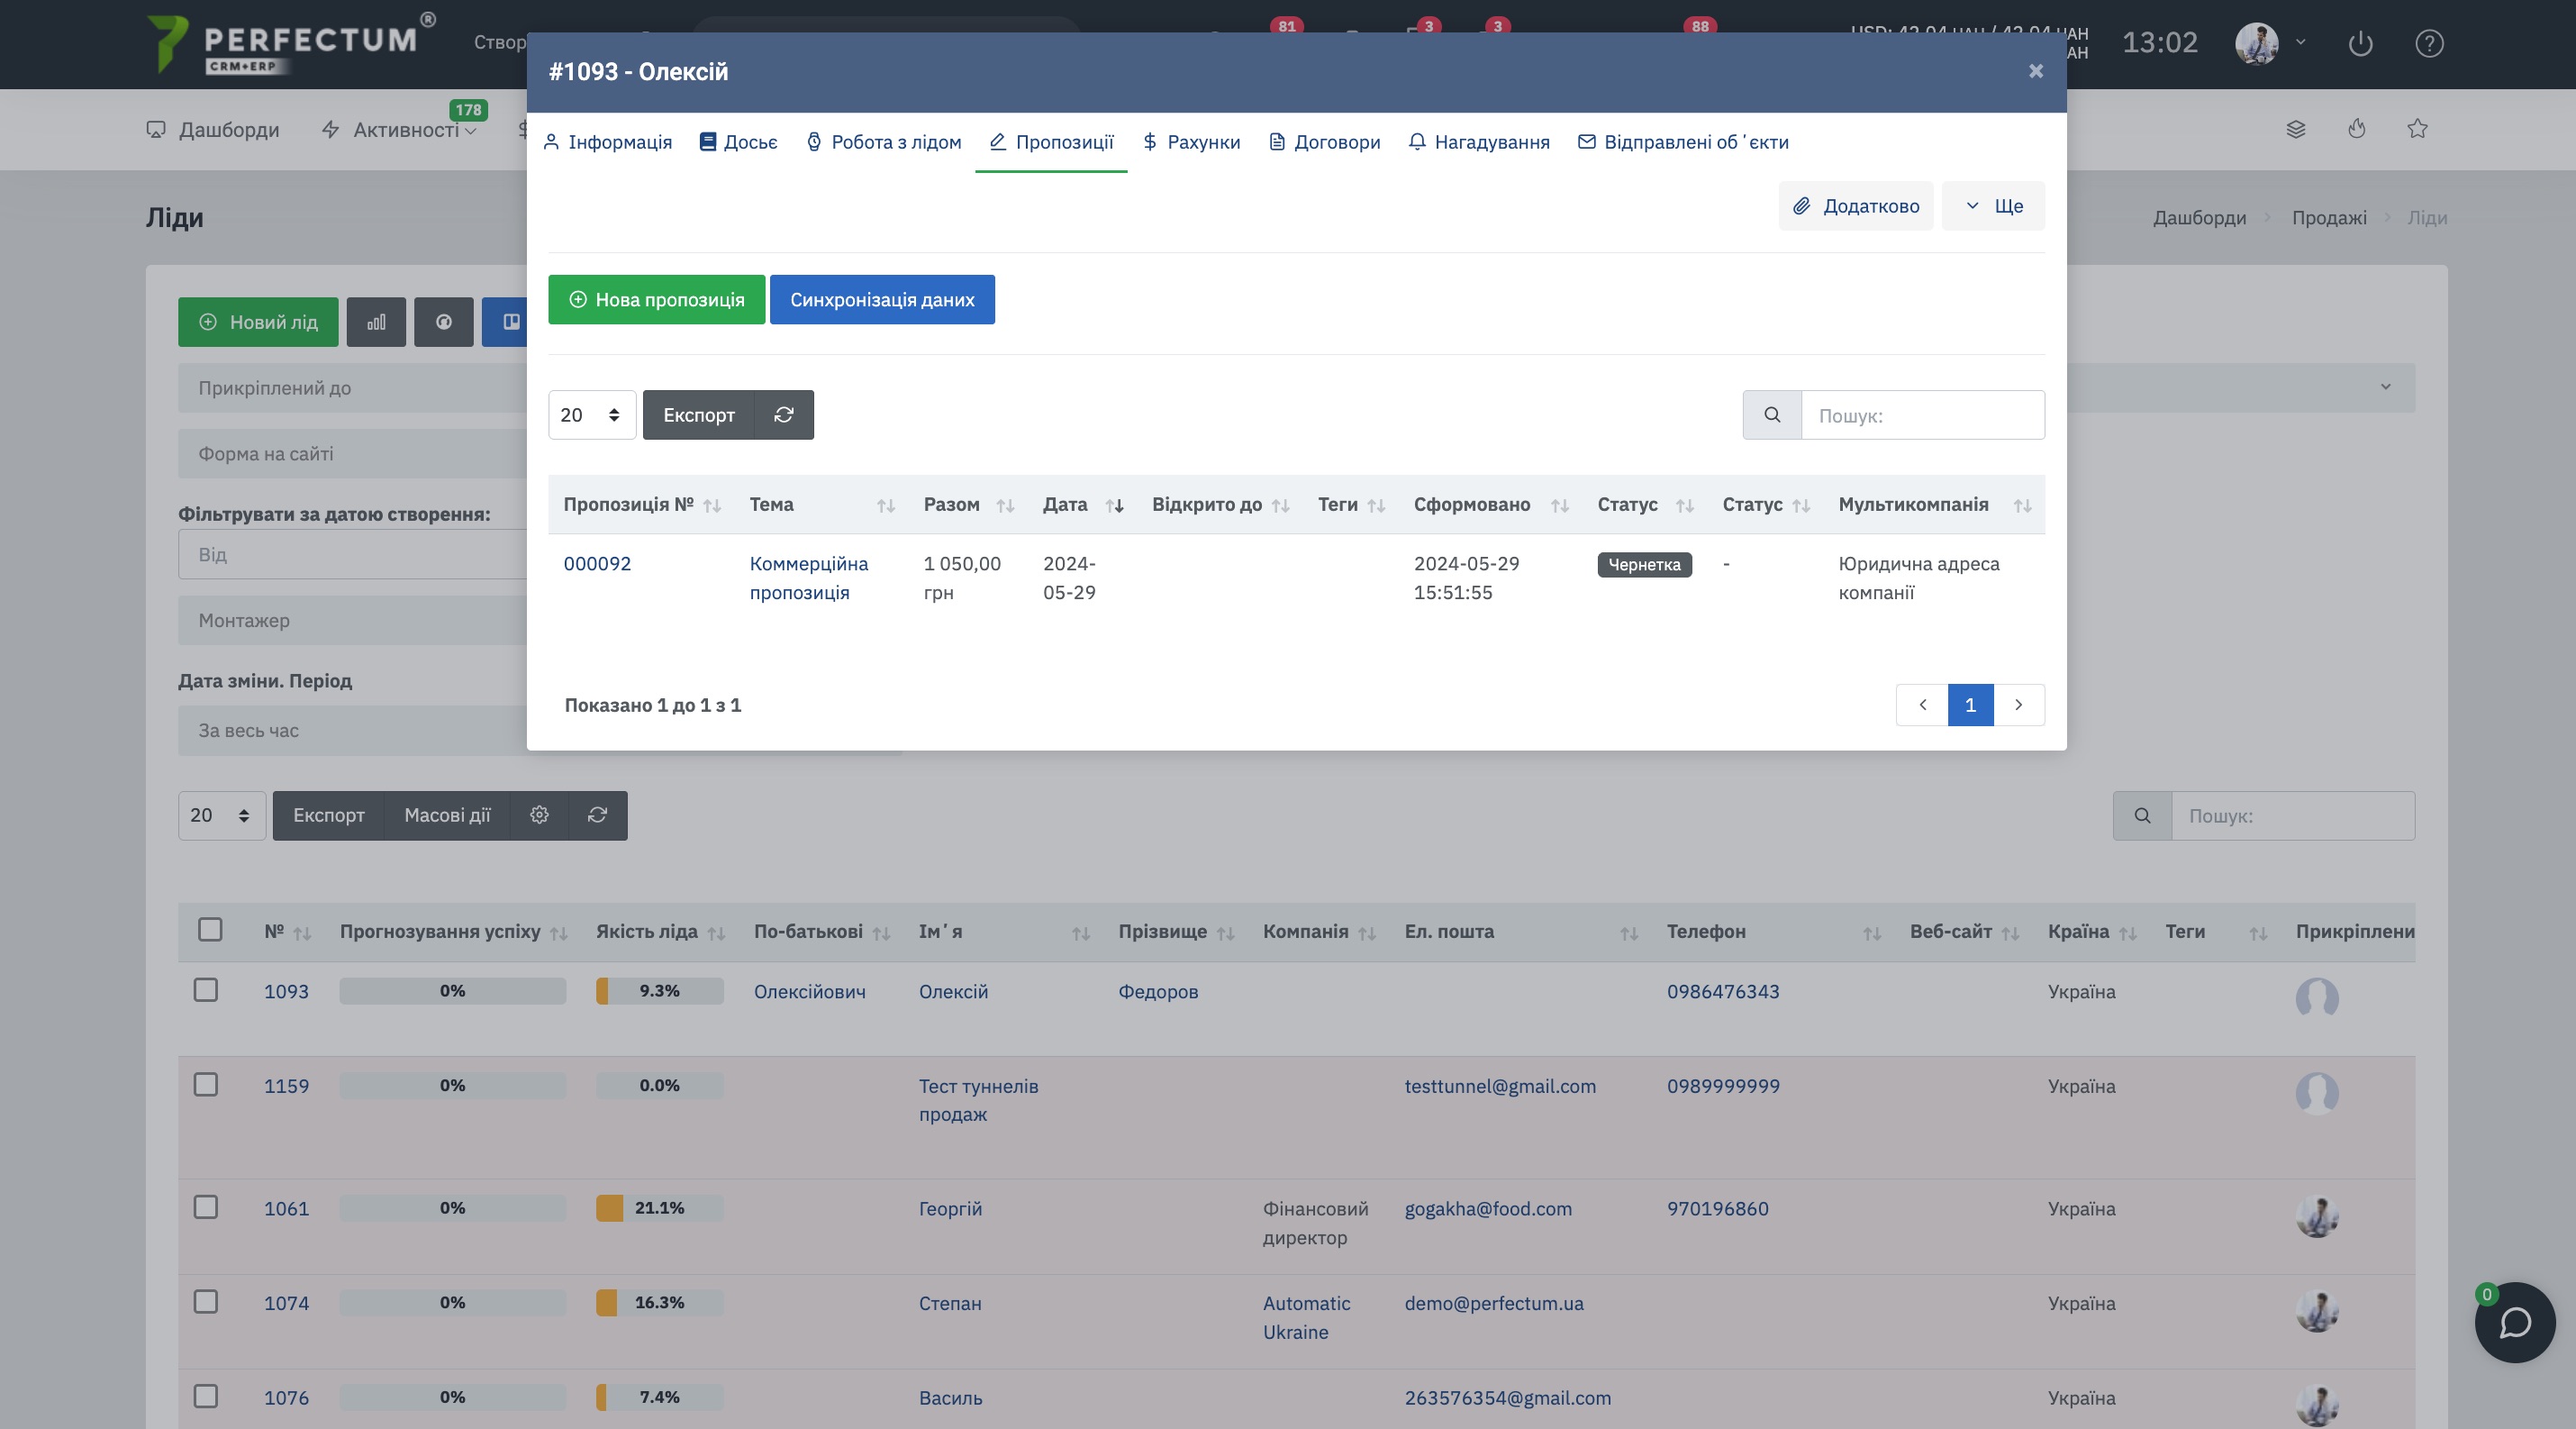This screenshot has height=1429, width=2576.
Task: Open the live chat bubble widget
Action: click(2515, 1322)
